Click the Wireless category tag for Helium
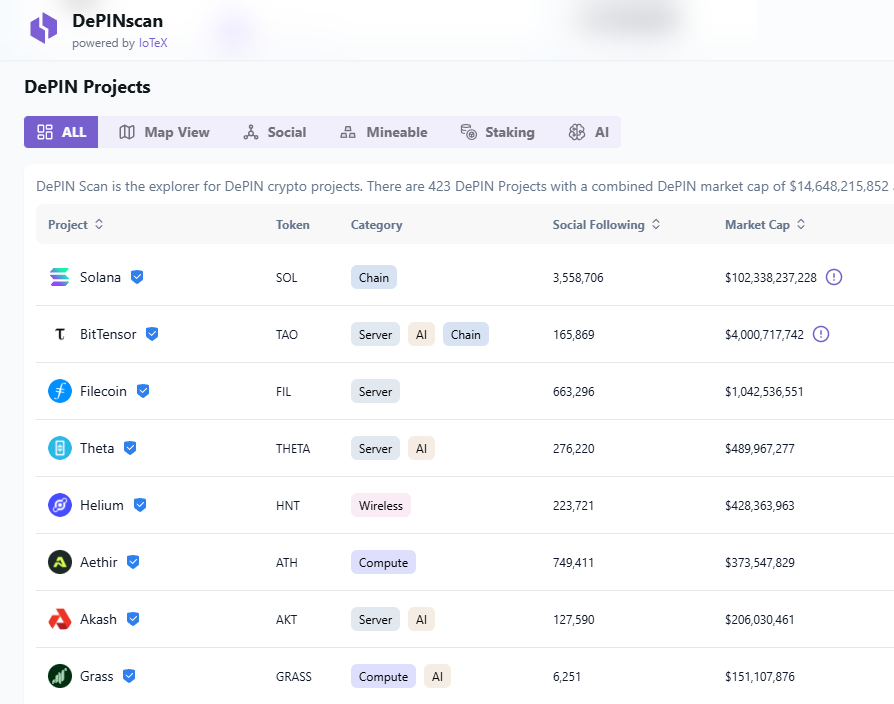This screenshot has height=704, width=894. tap(380, 506)
